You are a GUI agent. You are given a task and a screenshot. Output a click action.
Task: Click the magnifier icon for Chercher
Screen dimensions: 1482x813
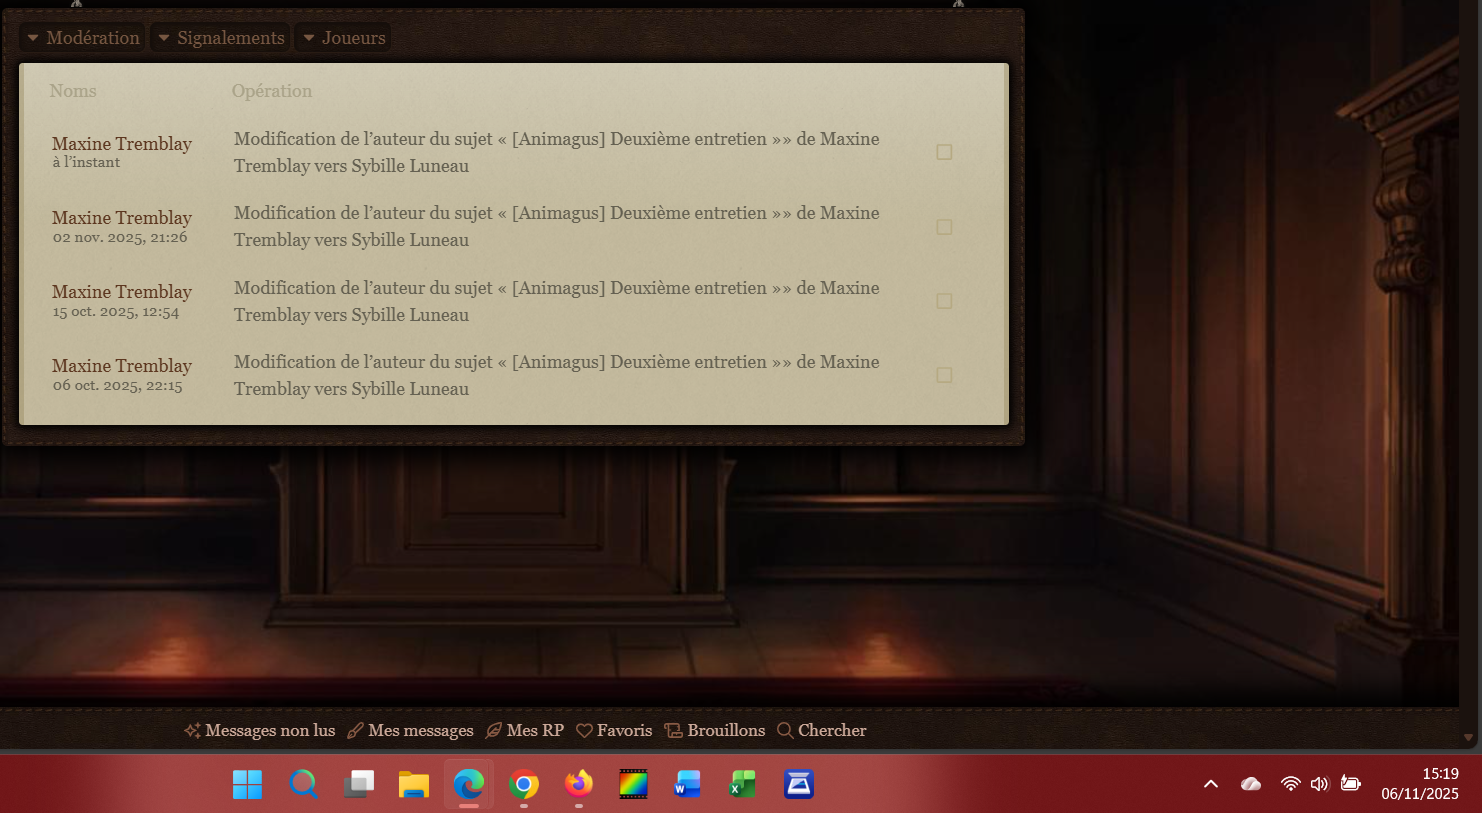[x=785, y=731]
